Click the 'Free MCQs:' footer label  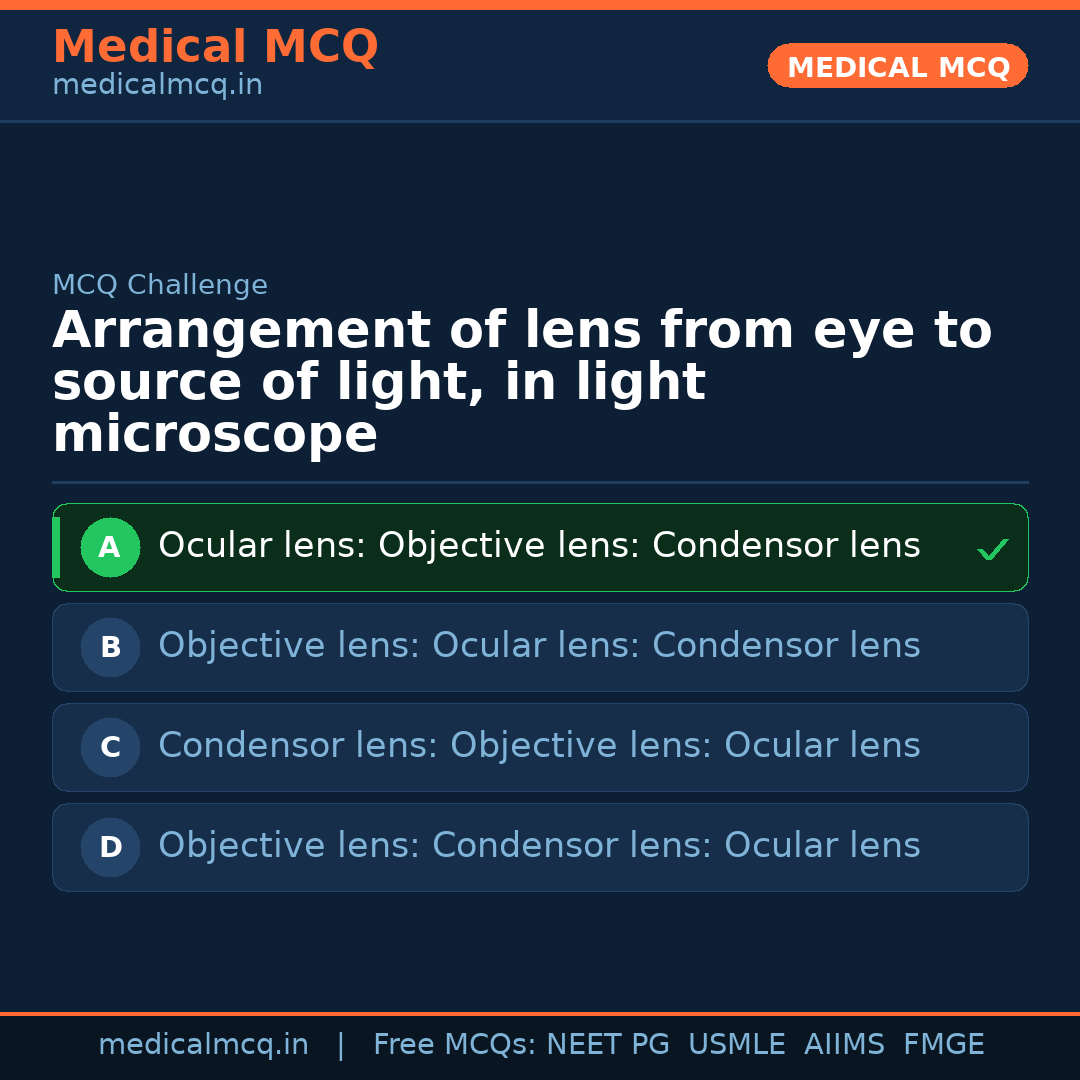click(454, 1045)
